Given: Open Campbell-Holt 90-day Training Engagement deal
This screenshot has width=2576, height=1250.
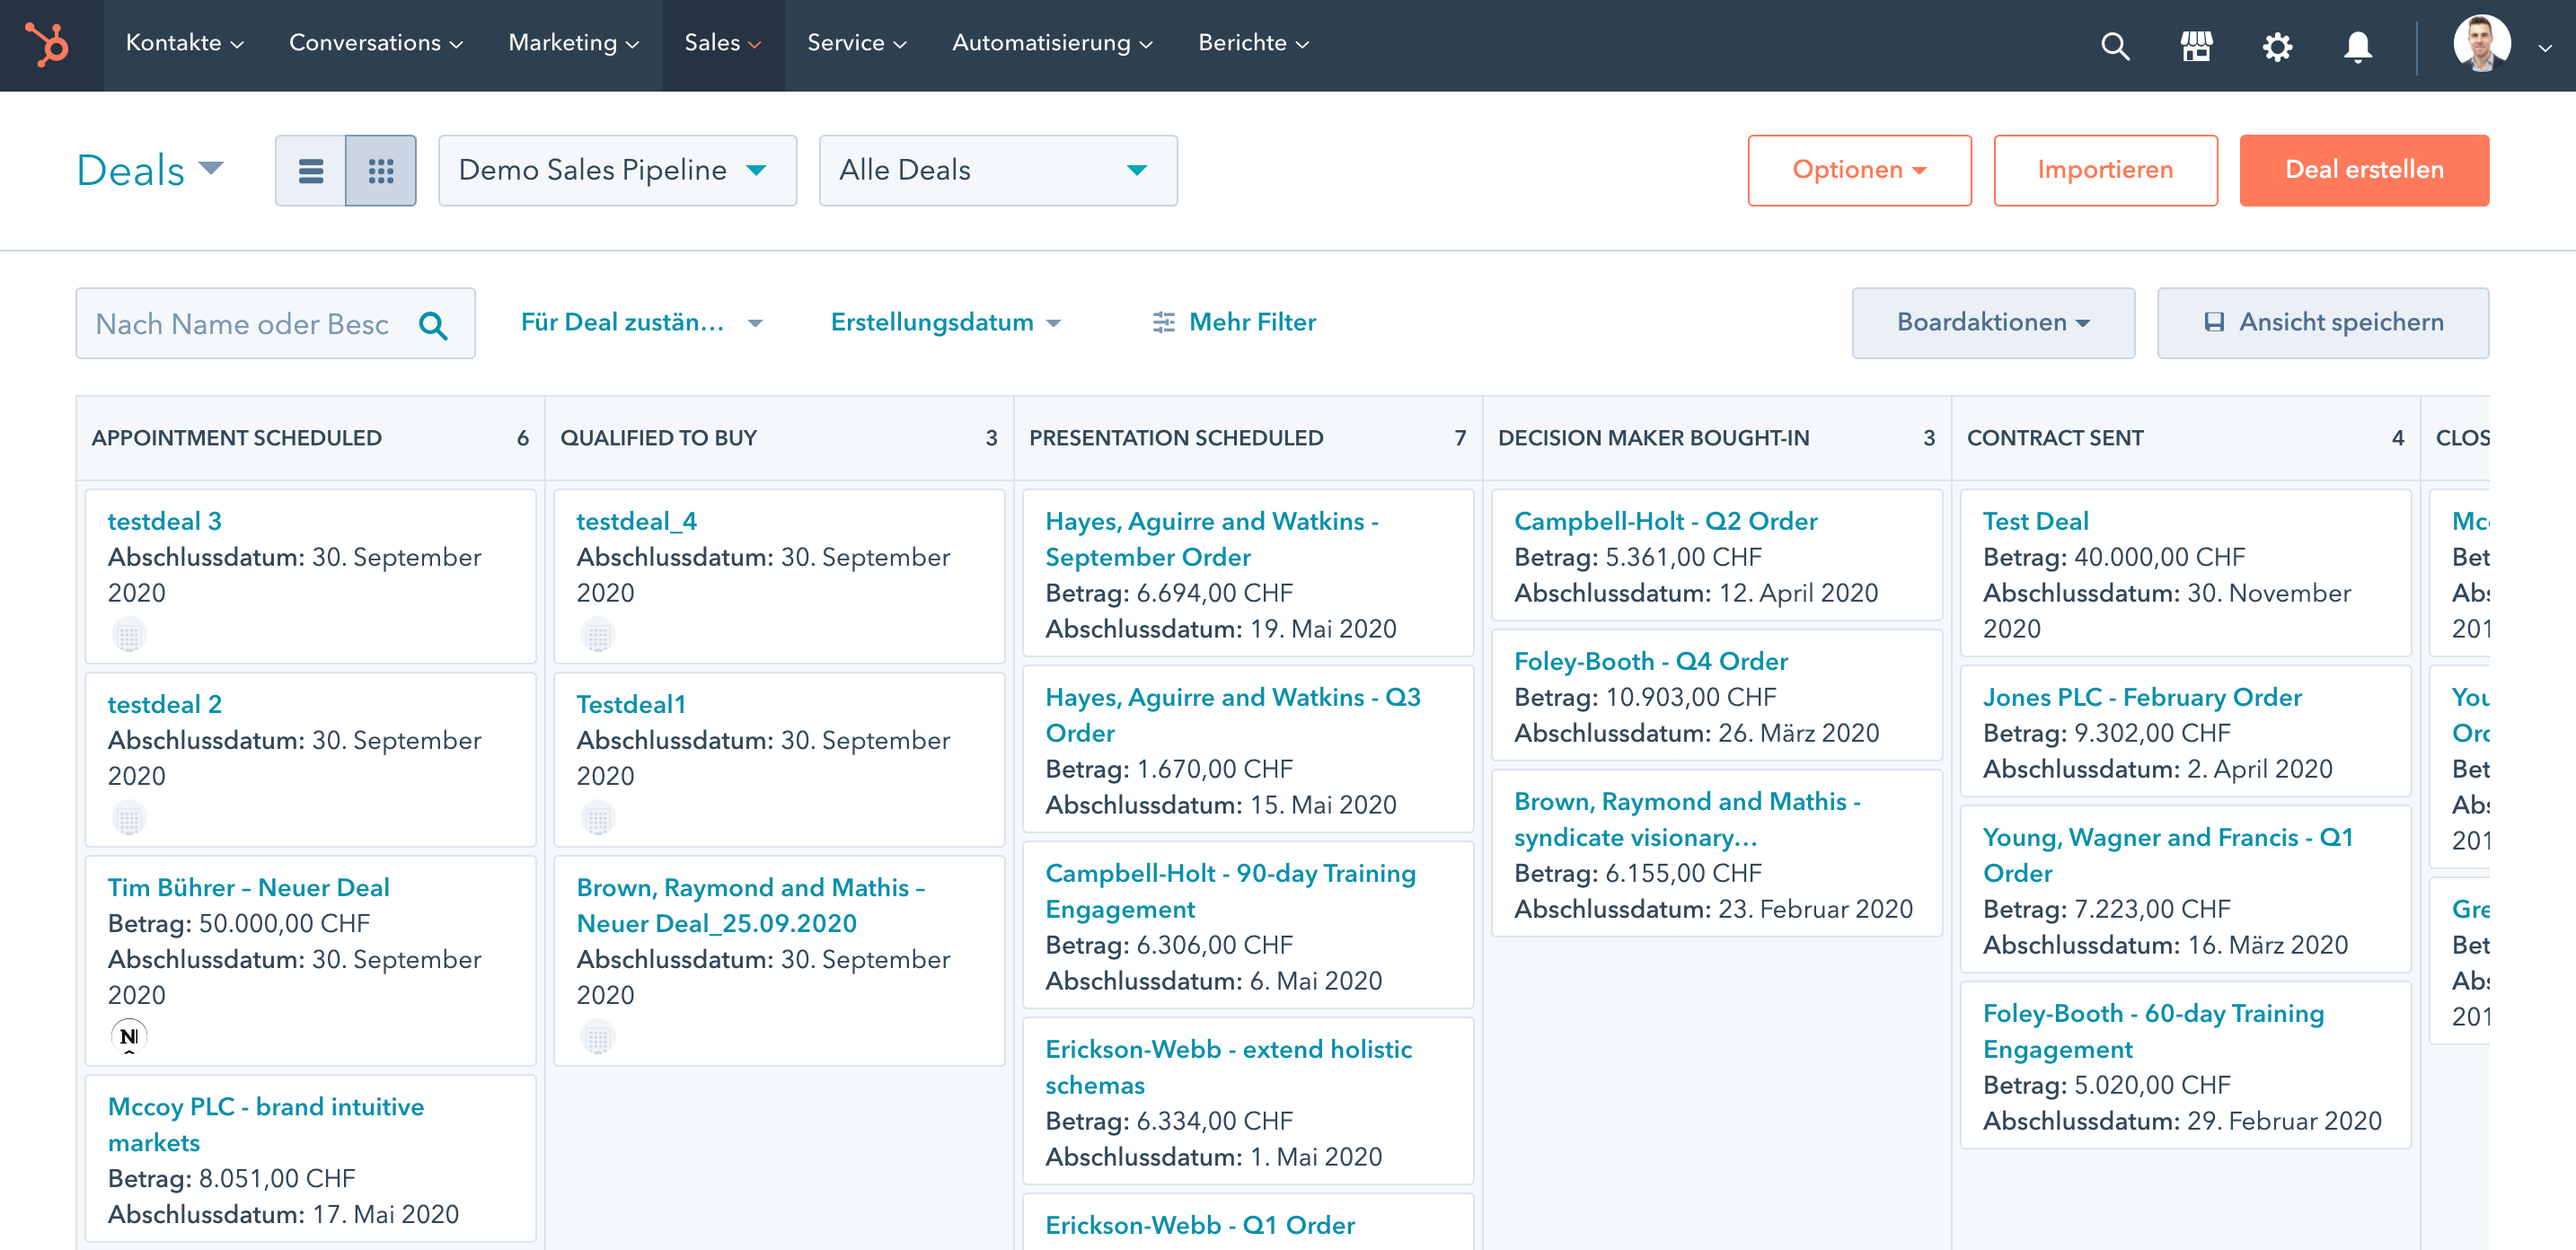Looking at the screenshot, I should 1230,891.
